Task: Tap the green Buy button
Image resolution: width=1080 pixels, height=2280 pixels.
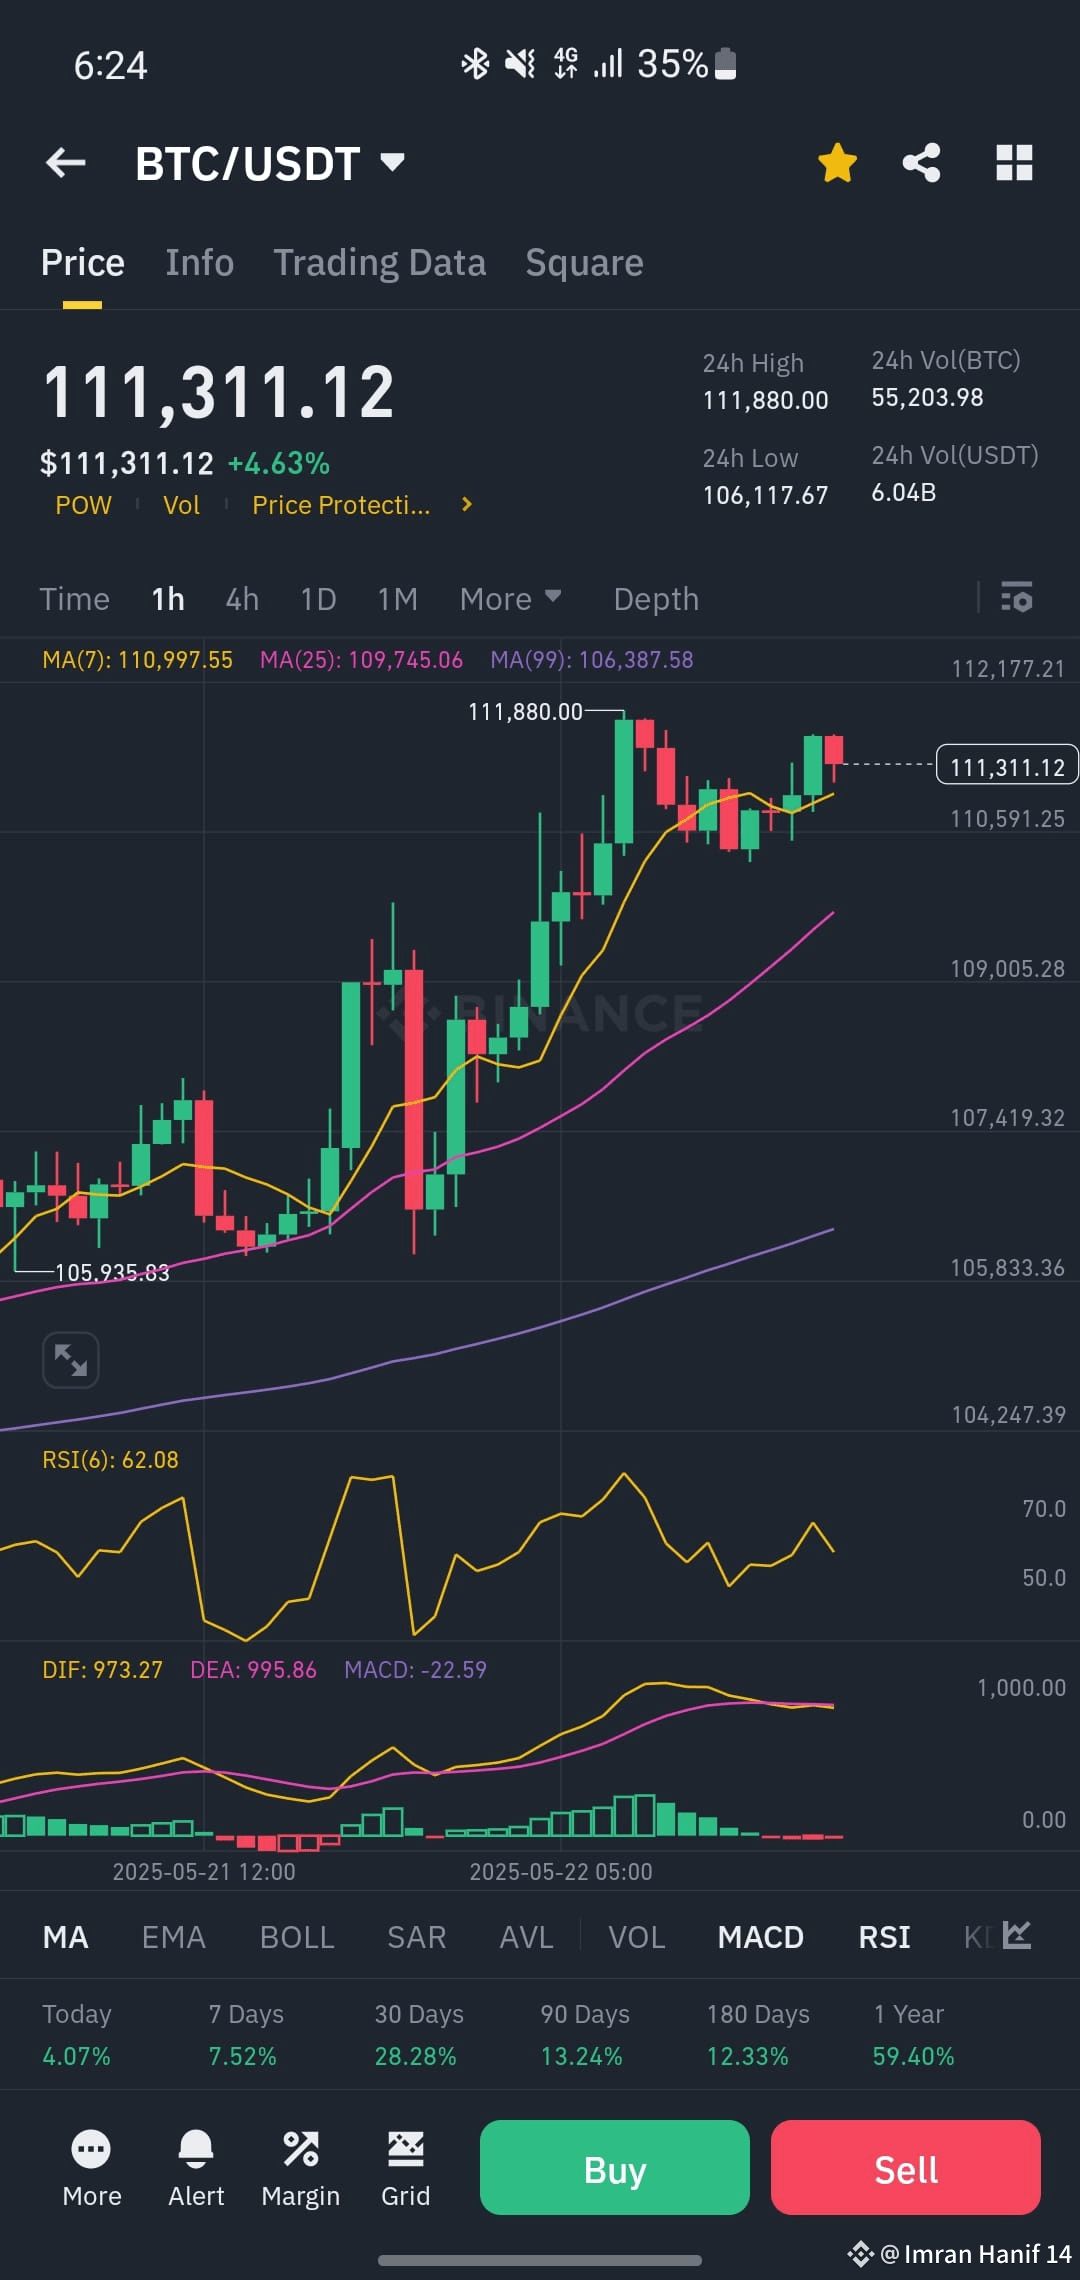Action: click(x=615, y=2167)
